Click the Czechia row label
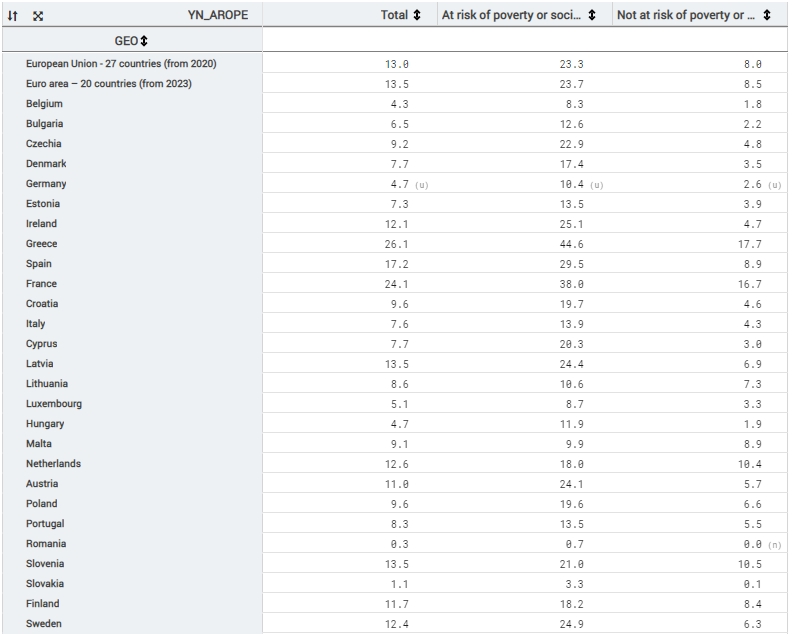Screen dimensions: 795x634 pos(44,144)
